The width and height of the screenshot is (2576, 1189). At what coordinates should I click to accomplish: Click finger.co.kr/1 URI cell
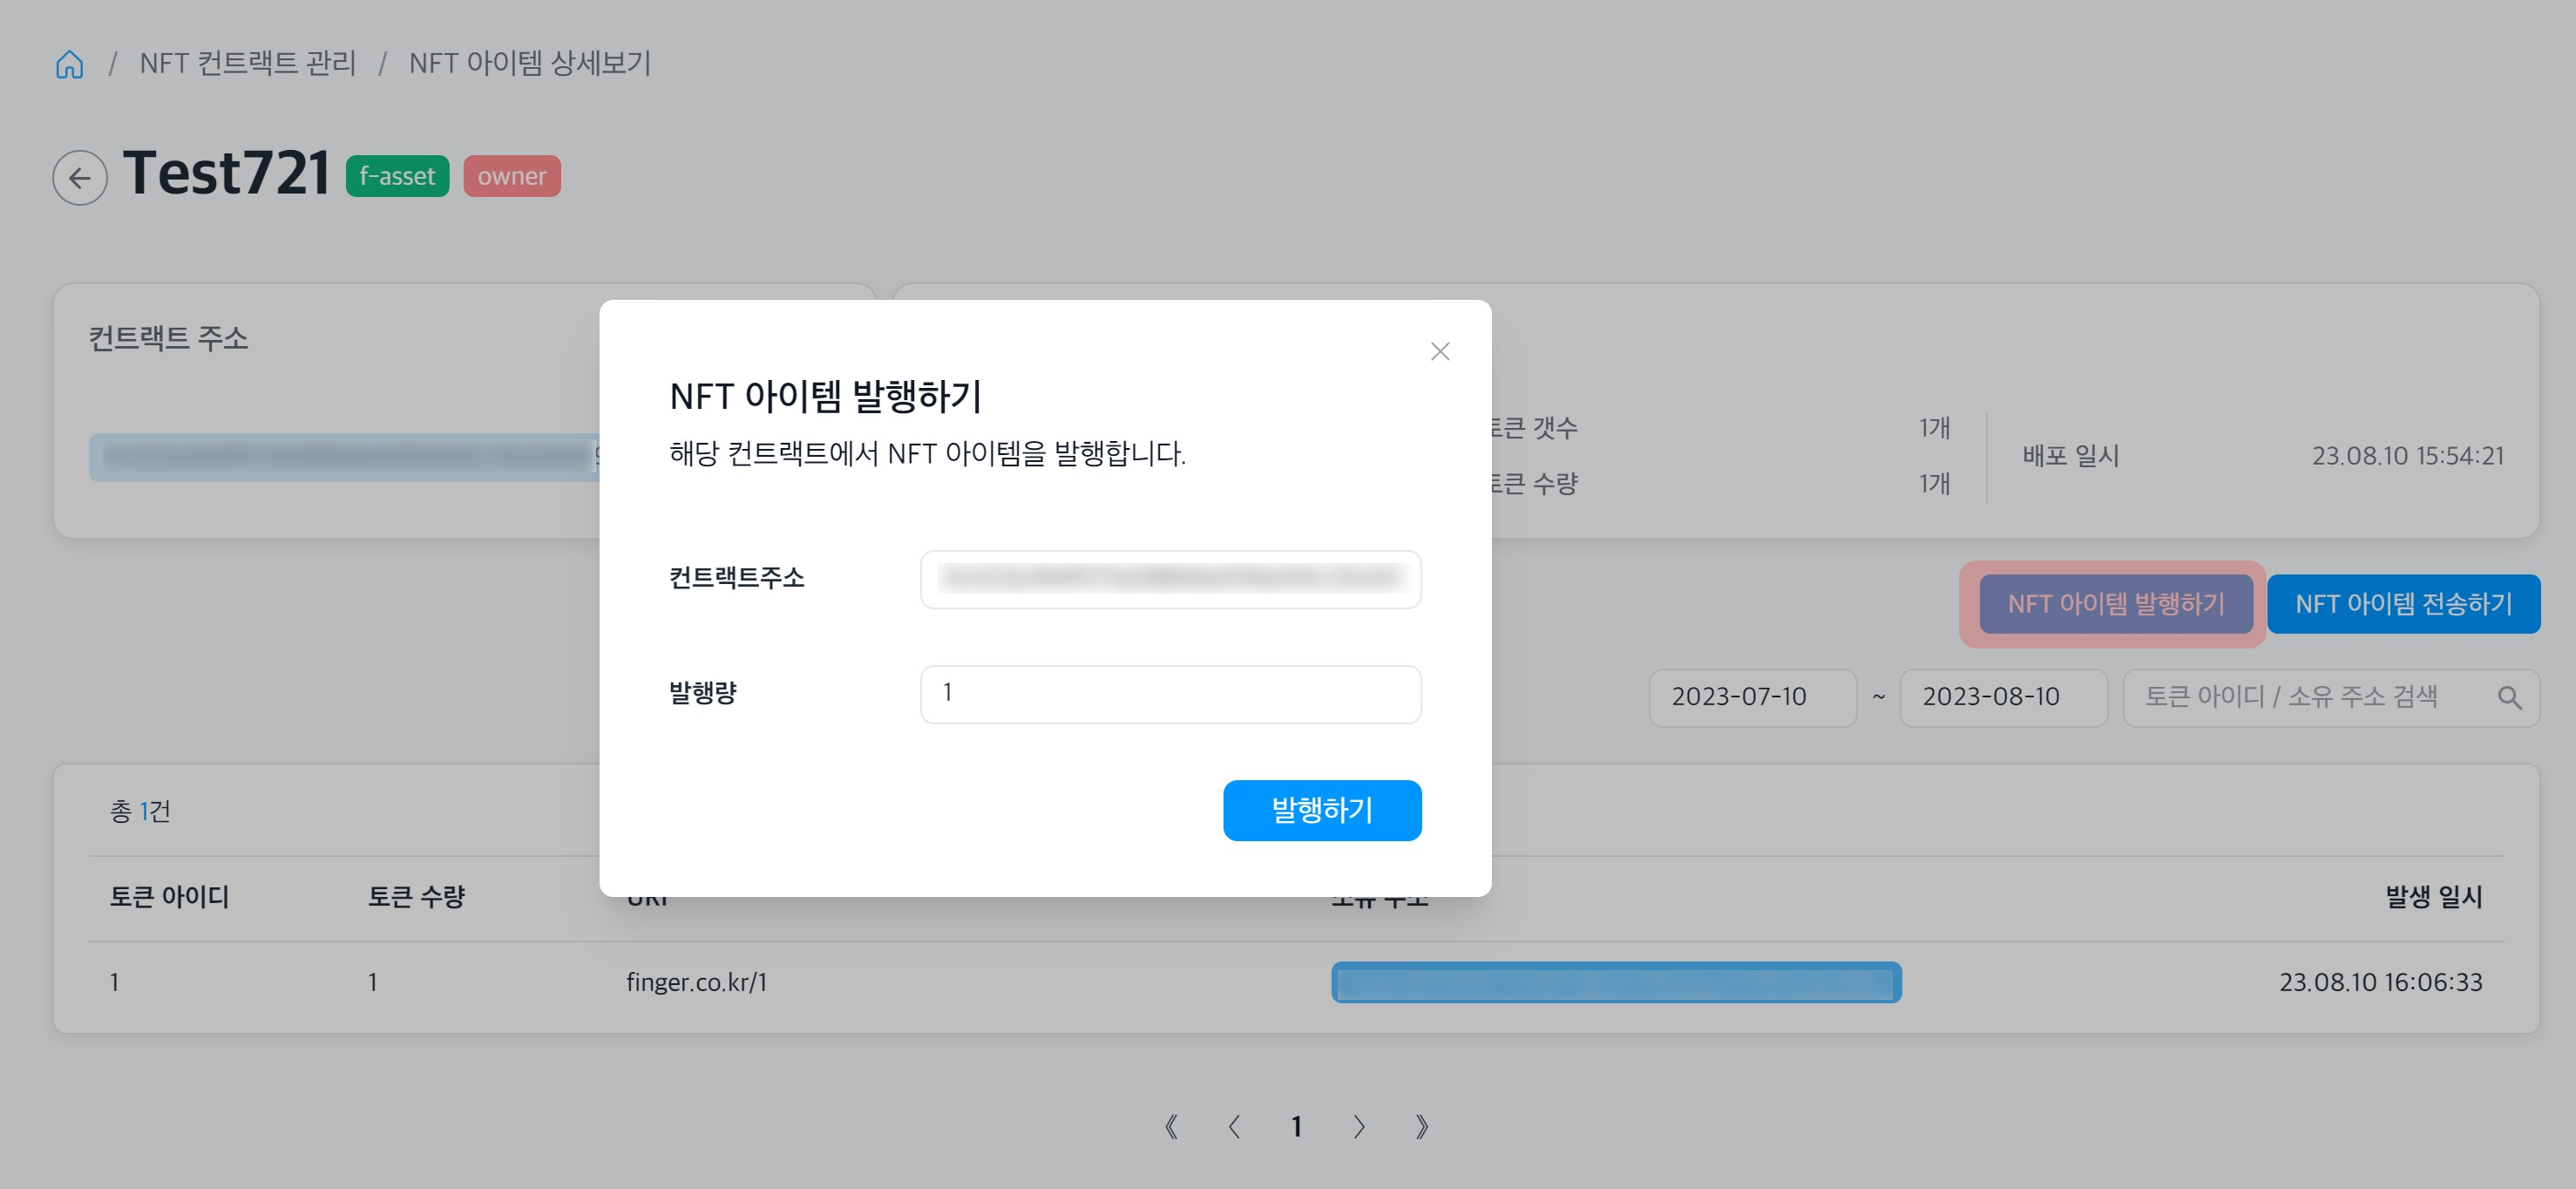696,982
